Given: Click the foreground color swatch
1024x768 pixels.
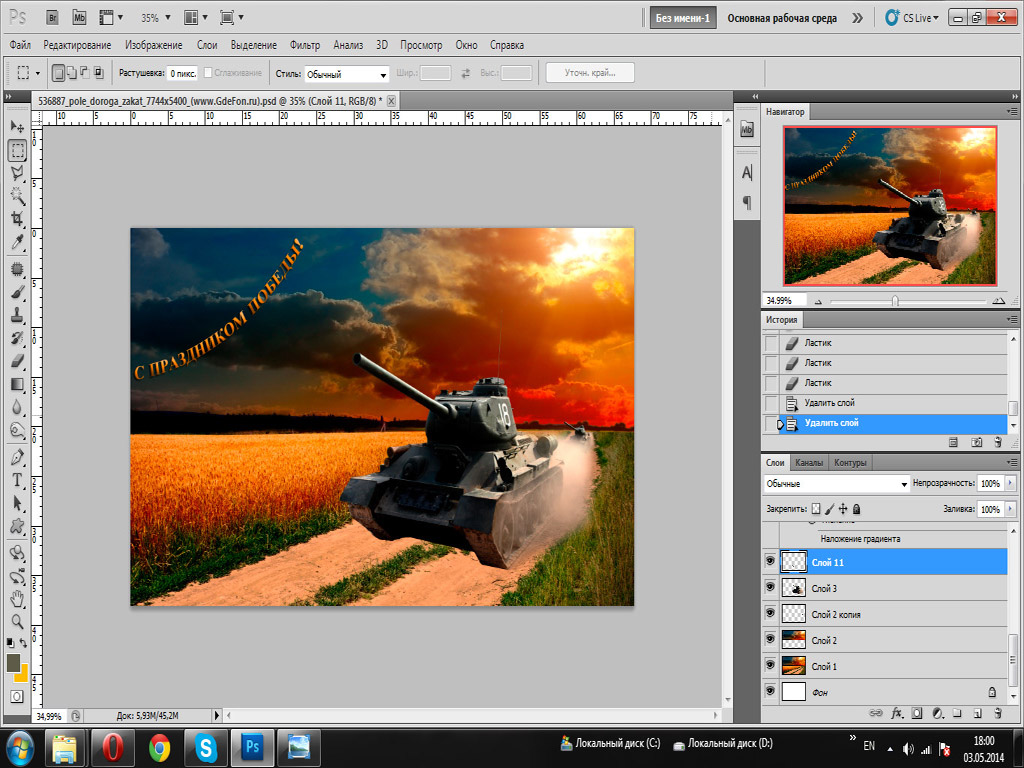Looking at the screenshot, I should coord(13,663).
